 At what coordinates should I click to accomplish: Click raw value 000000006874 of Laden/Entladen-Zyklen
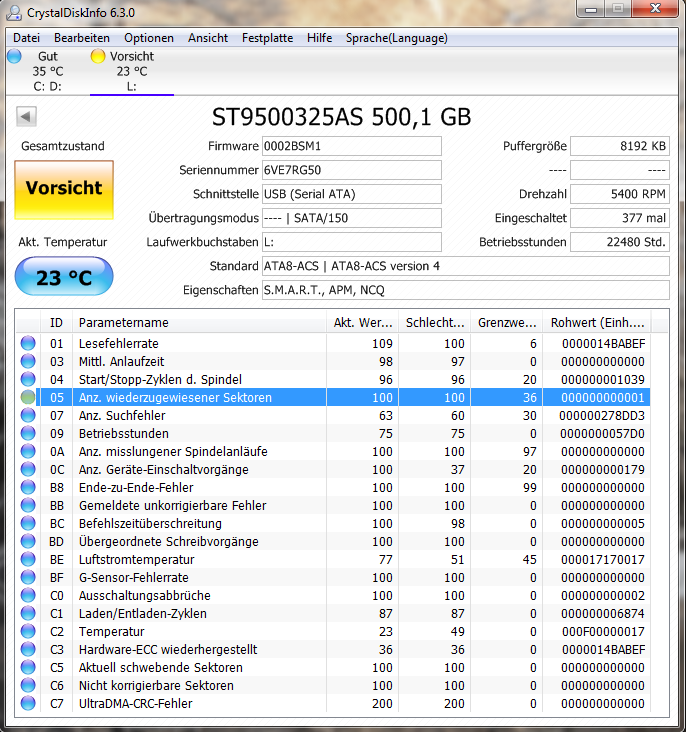click(x=603, y=613)
